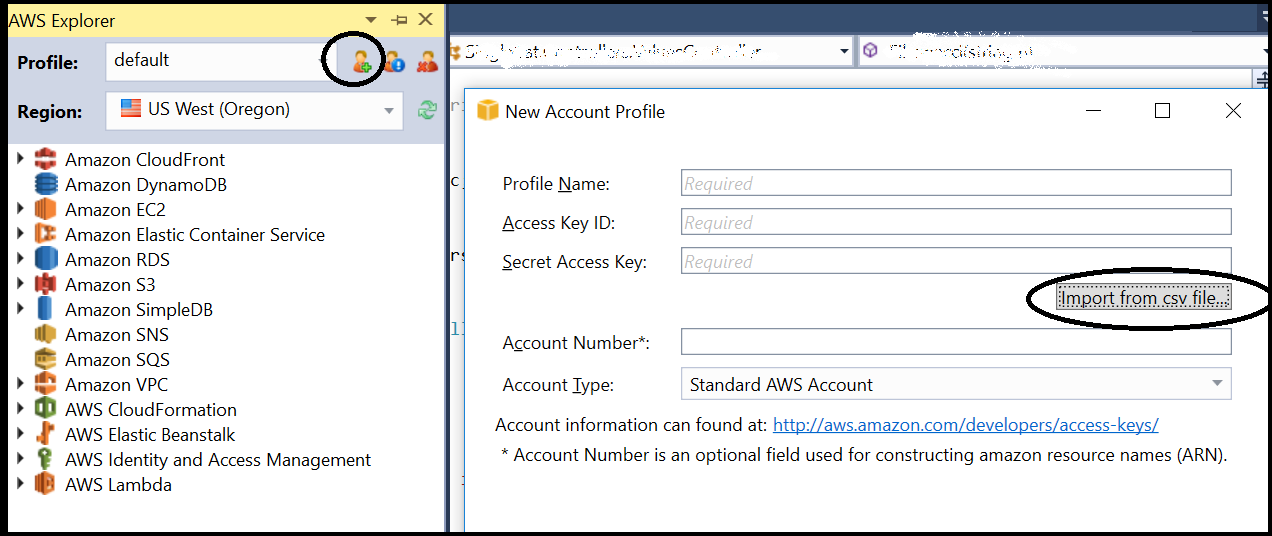
Task: Open the aws.amazon.com access-keys link
Action: pyautogui.click(x=965, y=425)
